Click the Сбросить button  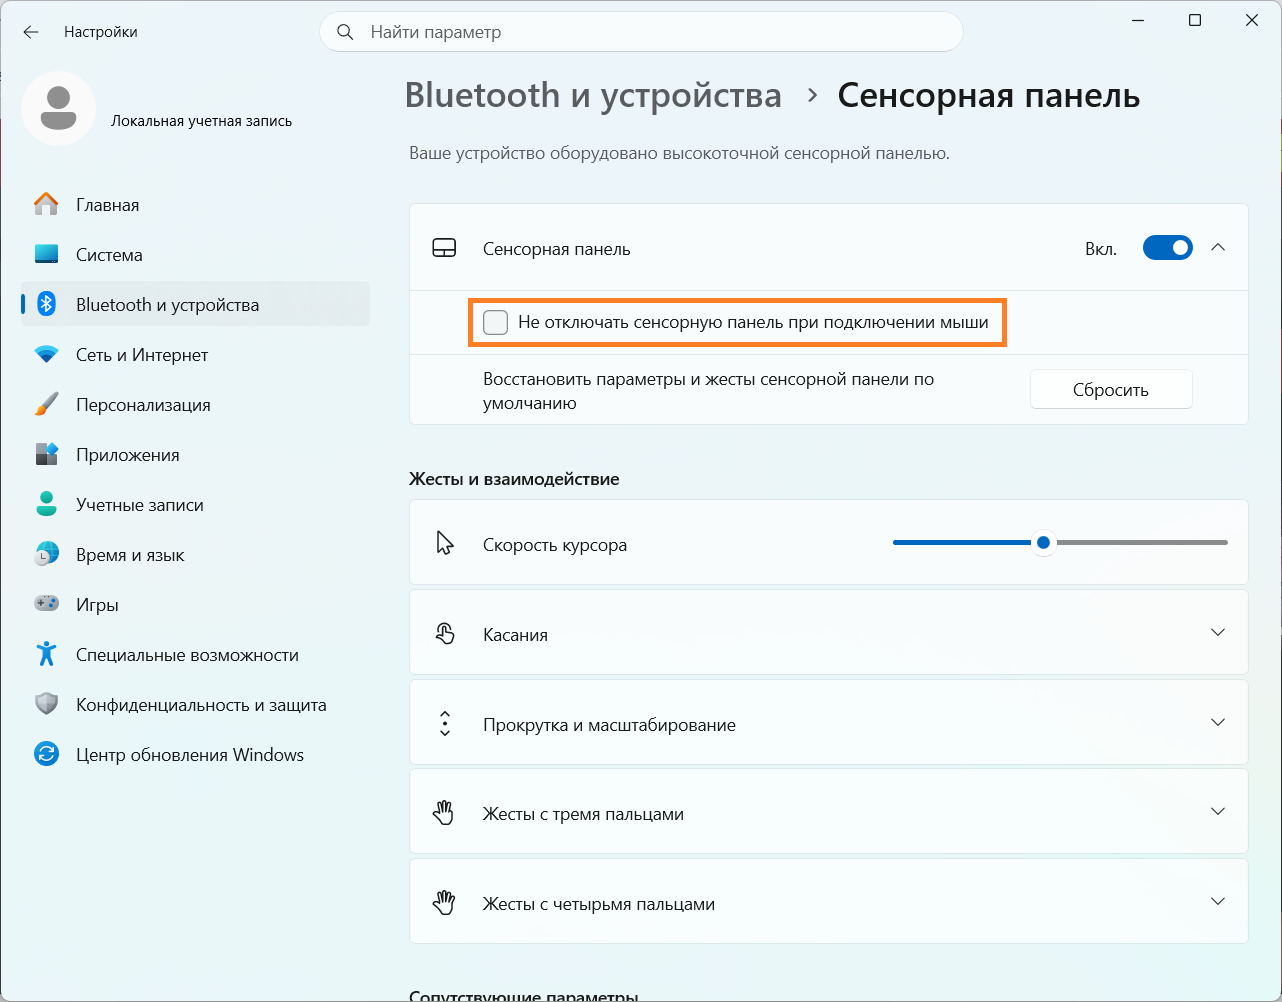pyautogui.click(x=1111, y=389)
